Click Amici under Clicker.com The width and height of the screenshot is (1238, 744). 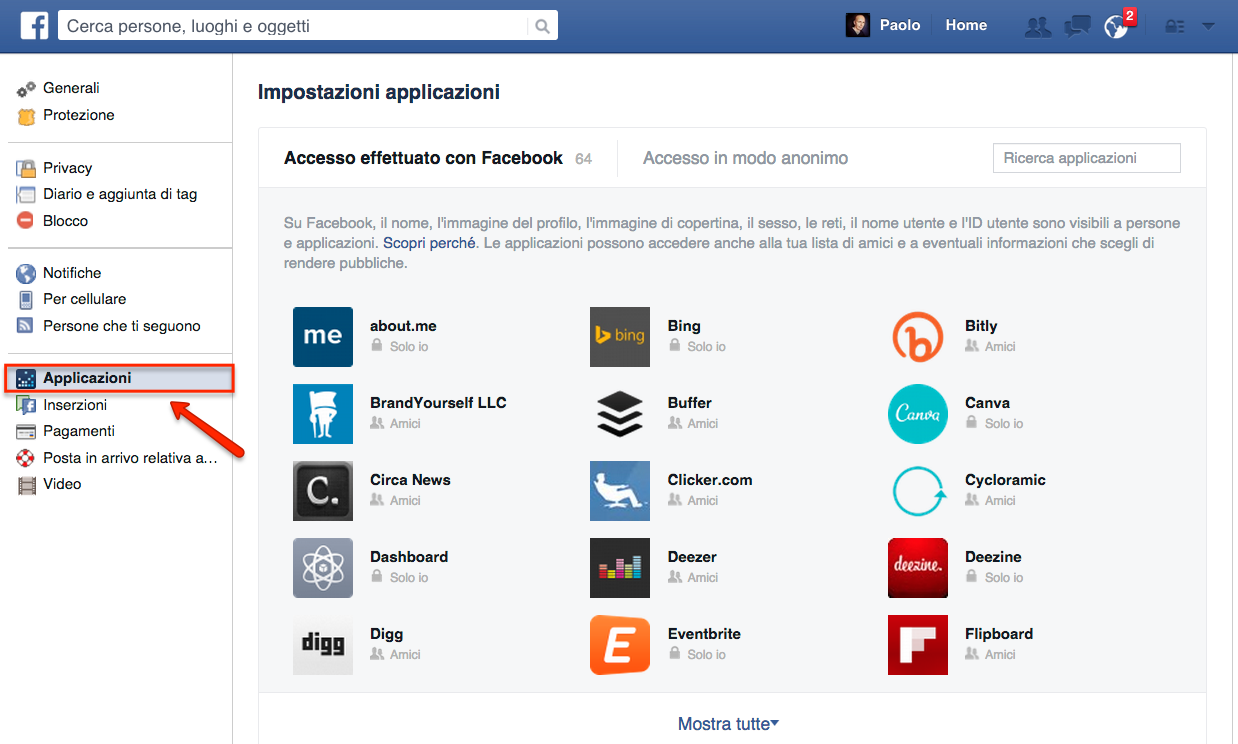point(703,501)
